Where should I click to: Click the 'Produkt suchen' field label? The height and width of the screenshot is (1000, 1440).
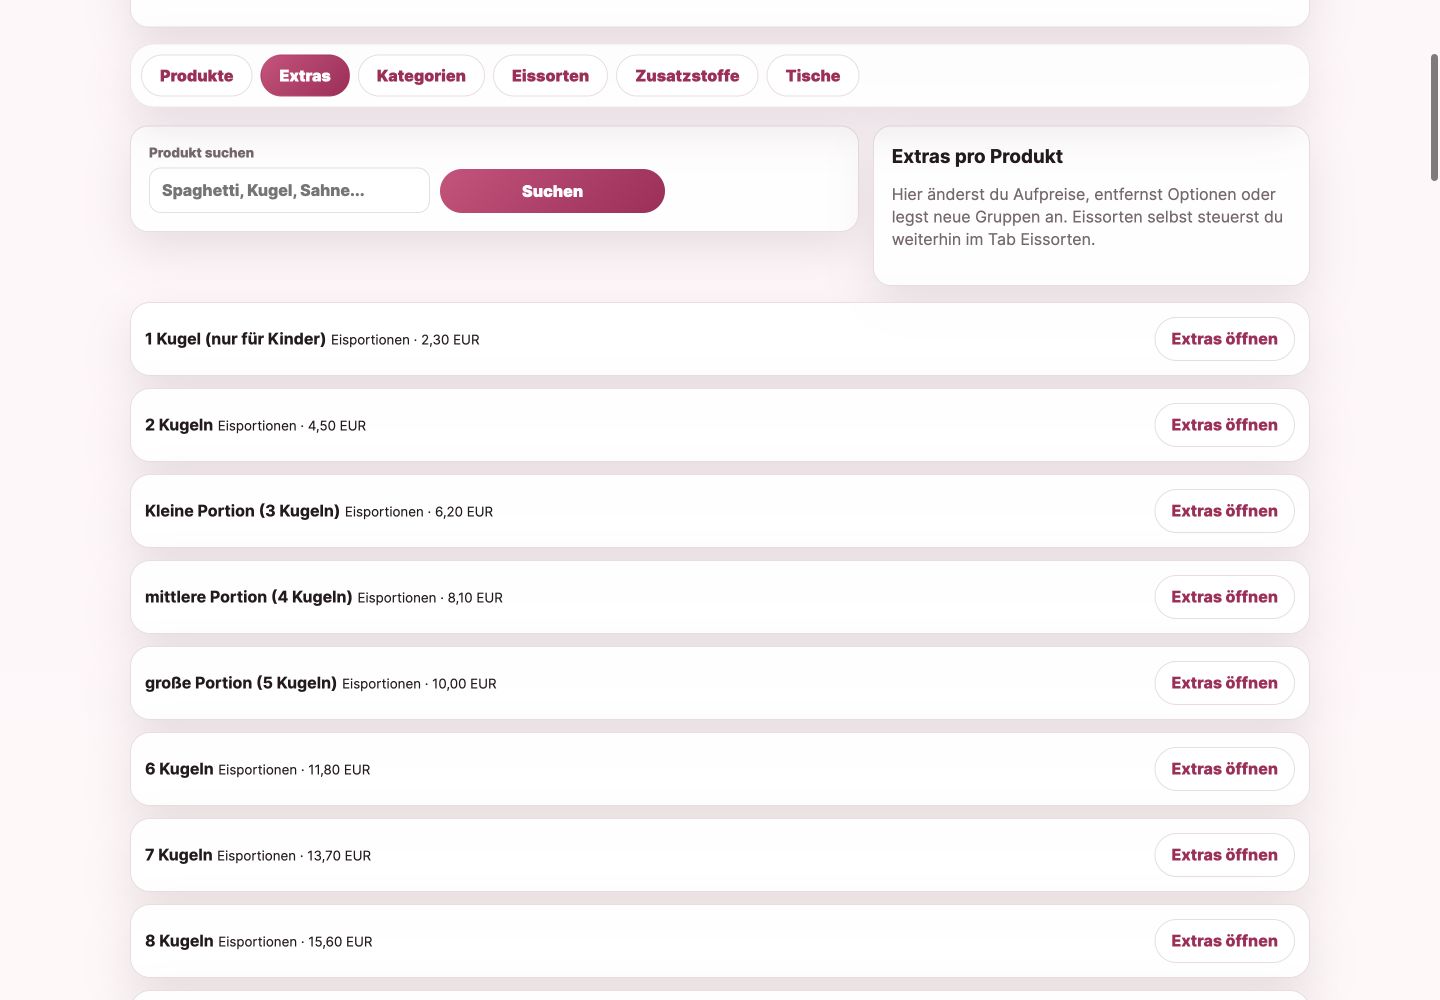pos(201,153)
